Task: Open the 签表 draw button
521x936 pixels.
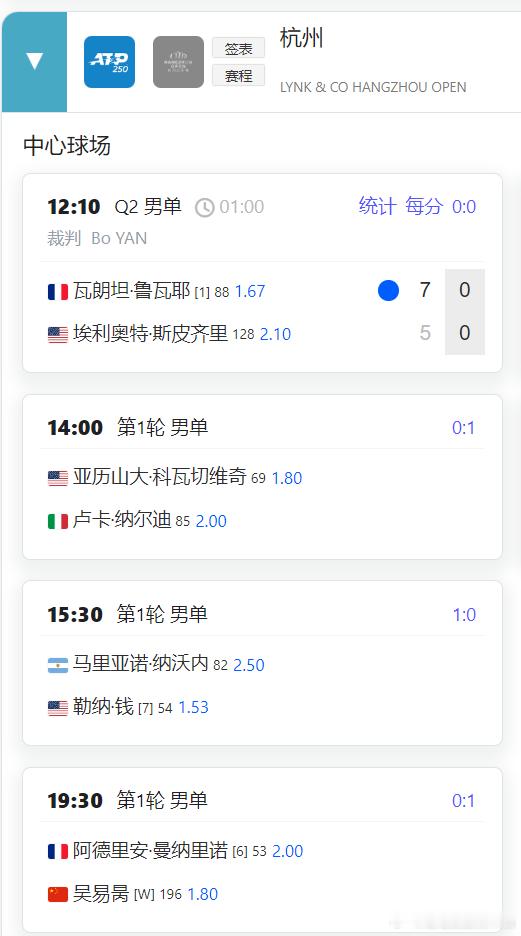Action: click(238, 48)
